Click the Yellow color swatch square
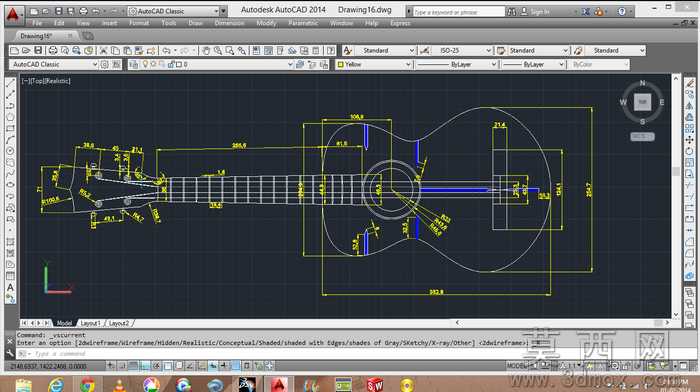 (341, 65)
